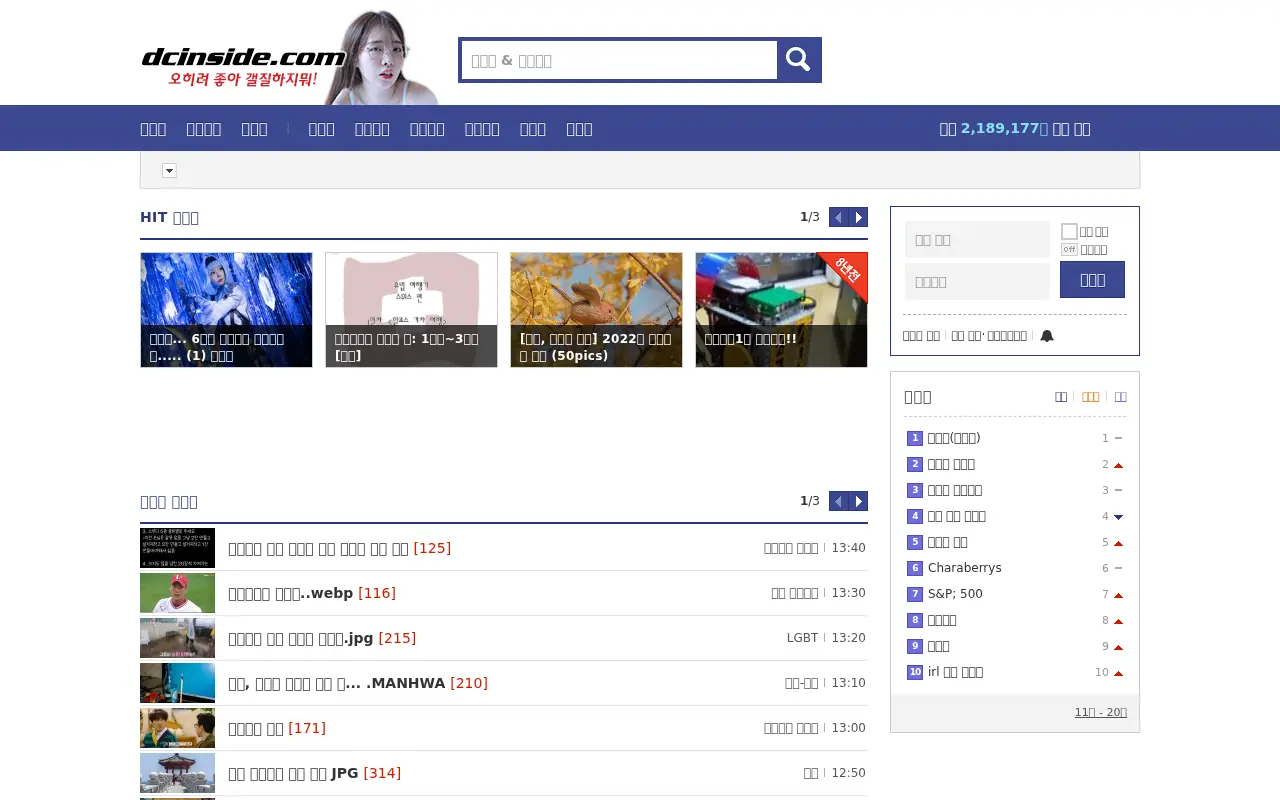
Task: Toggle the 'off' switch in login box
Action: [x=1069, y=250]
